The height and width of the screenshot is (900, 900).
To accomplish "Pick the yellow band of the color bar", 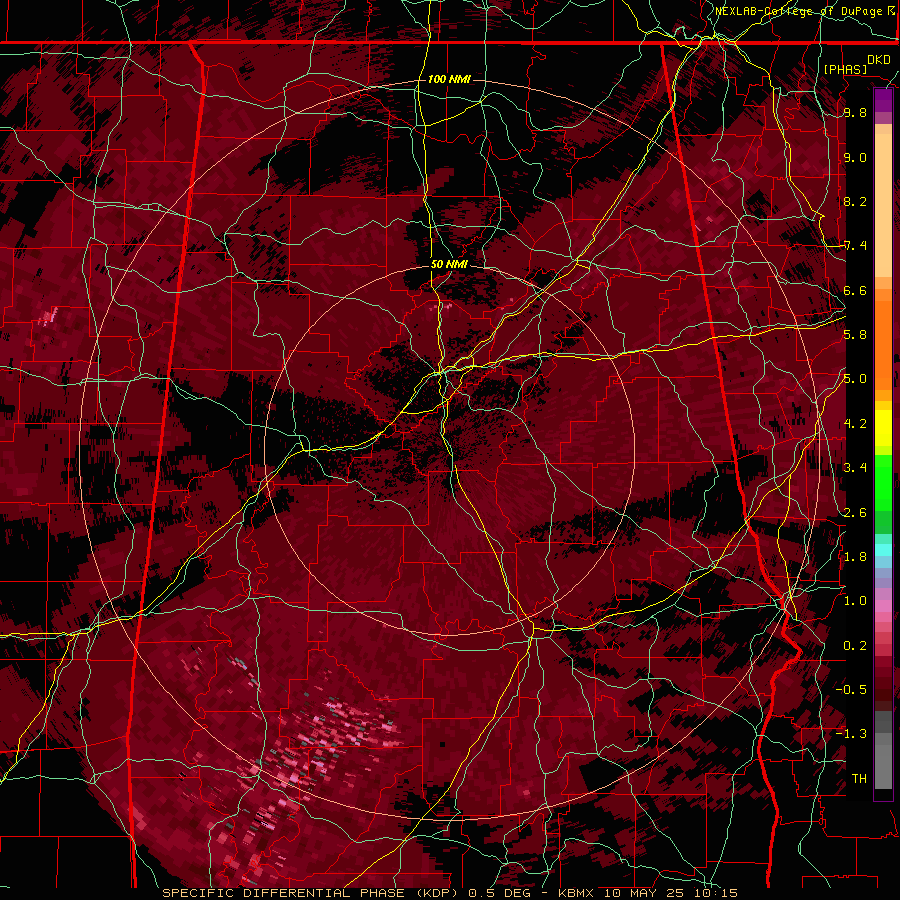I will 883,428.
